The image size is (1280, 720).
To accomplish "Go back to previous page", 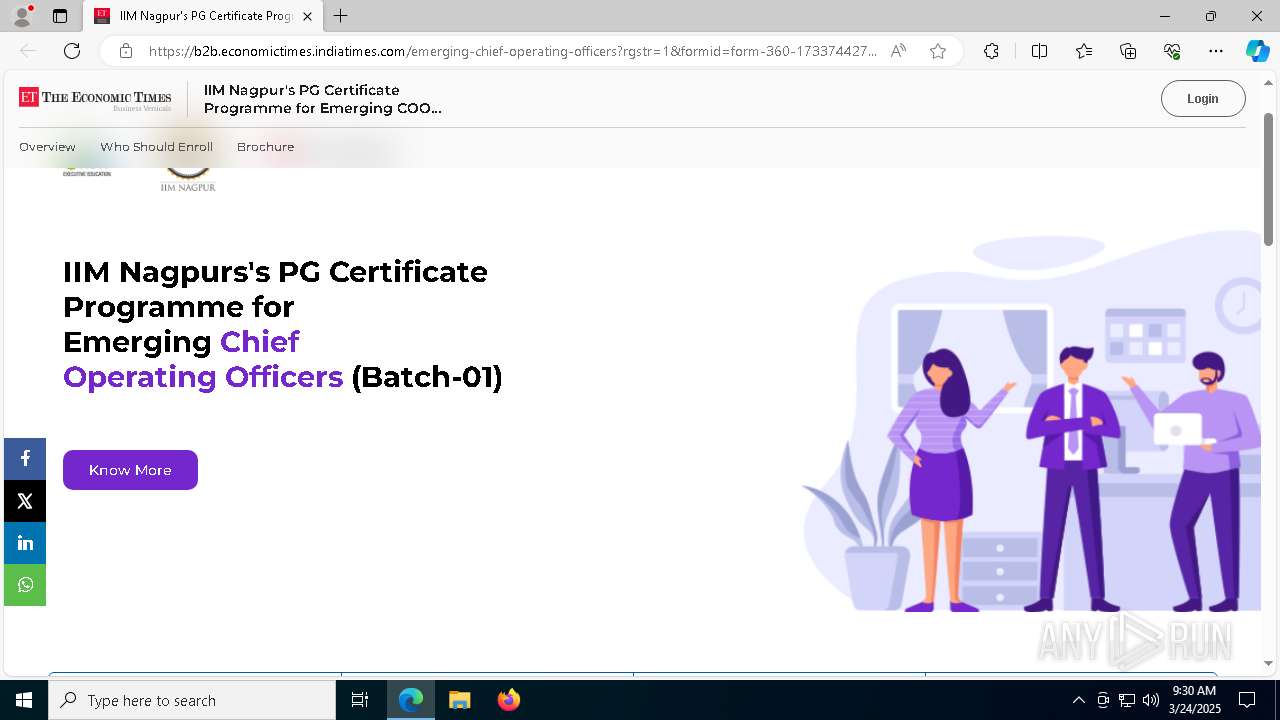I will [28, 51].
